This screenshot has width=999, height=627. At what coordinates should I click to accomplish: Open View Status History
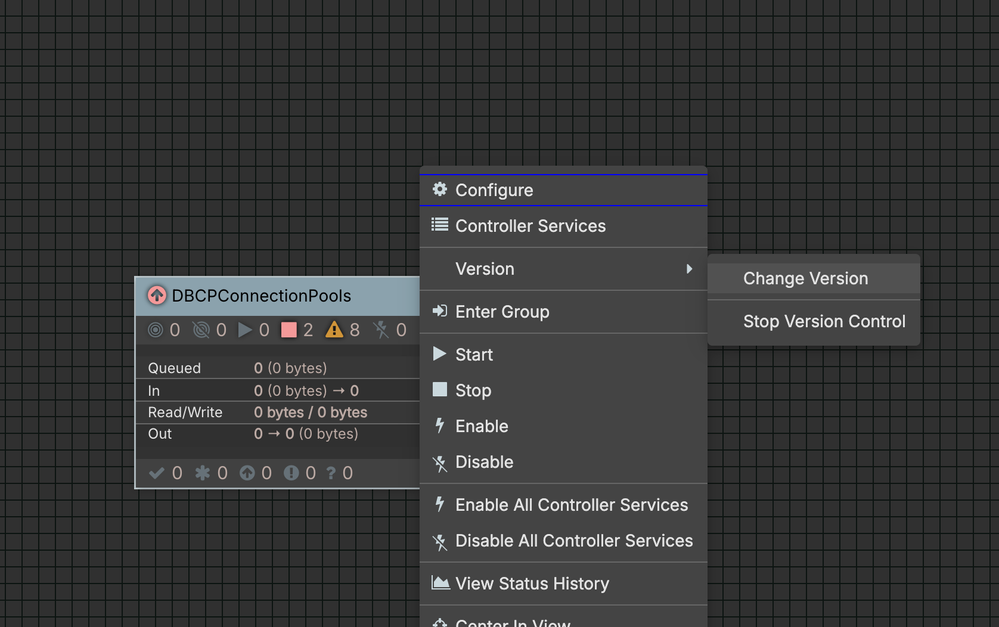563,583
